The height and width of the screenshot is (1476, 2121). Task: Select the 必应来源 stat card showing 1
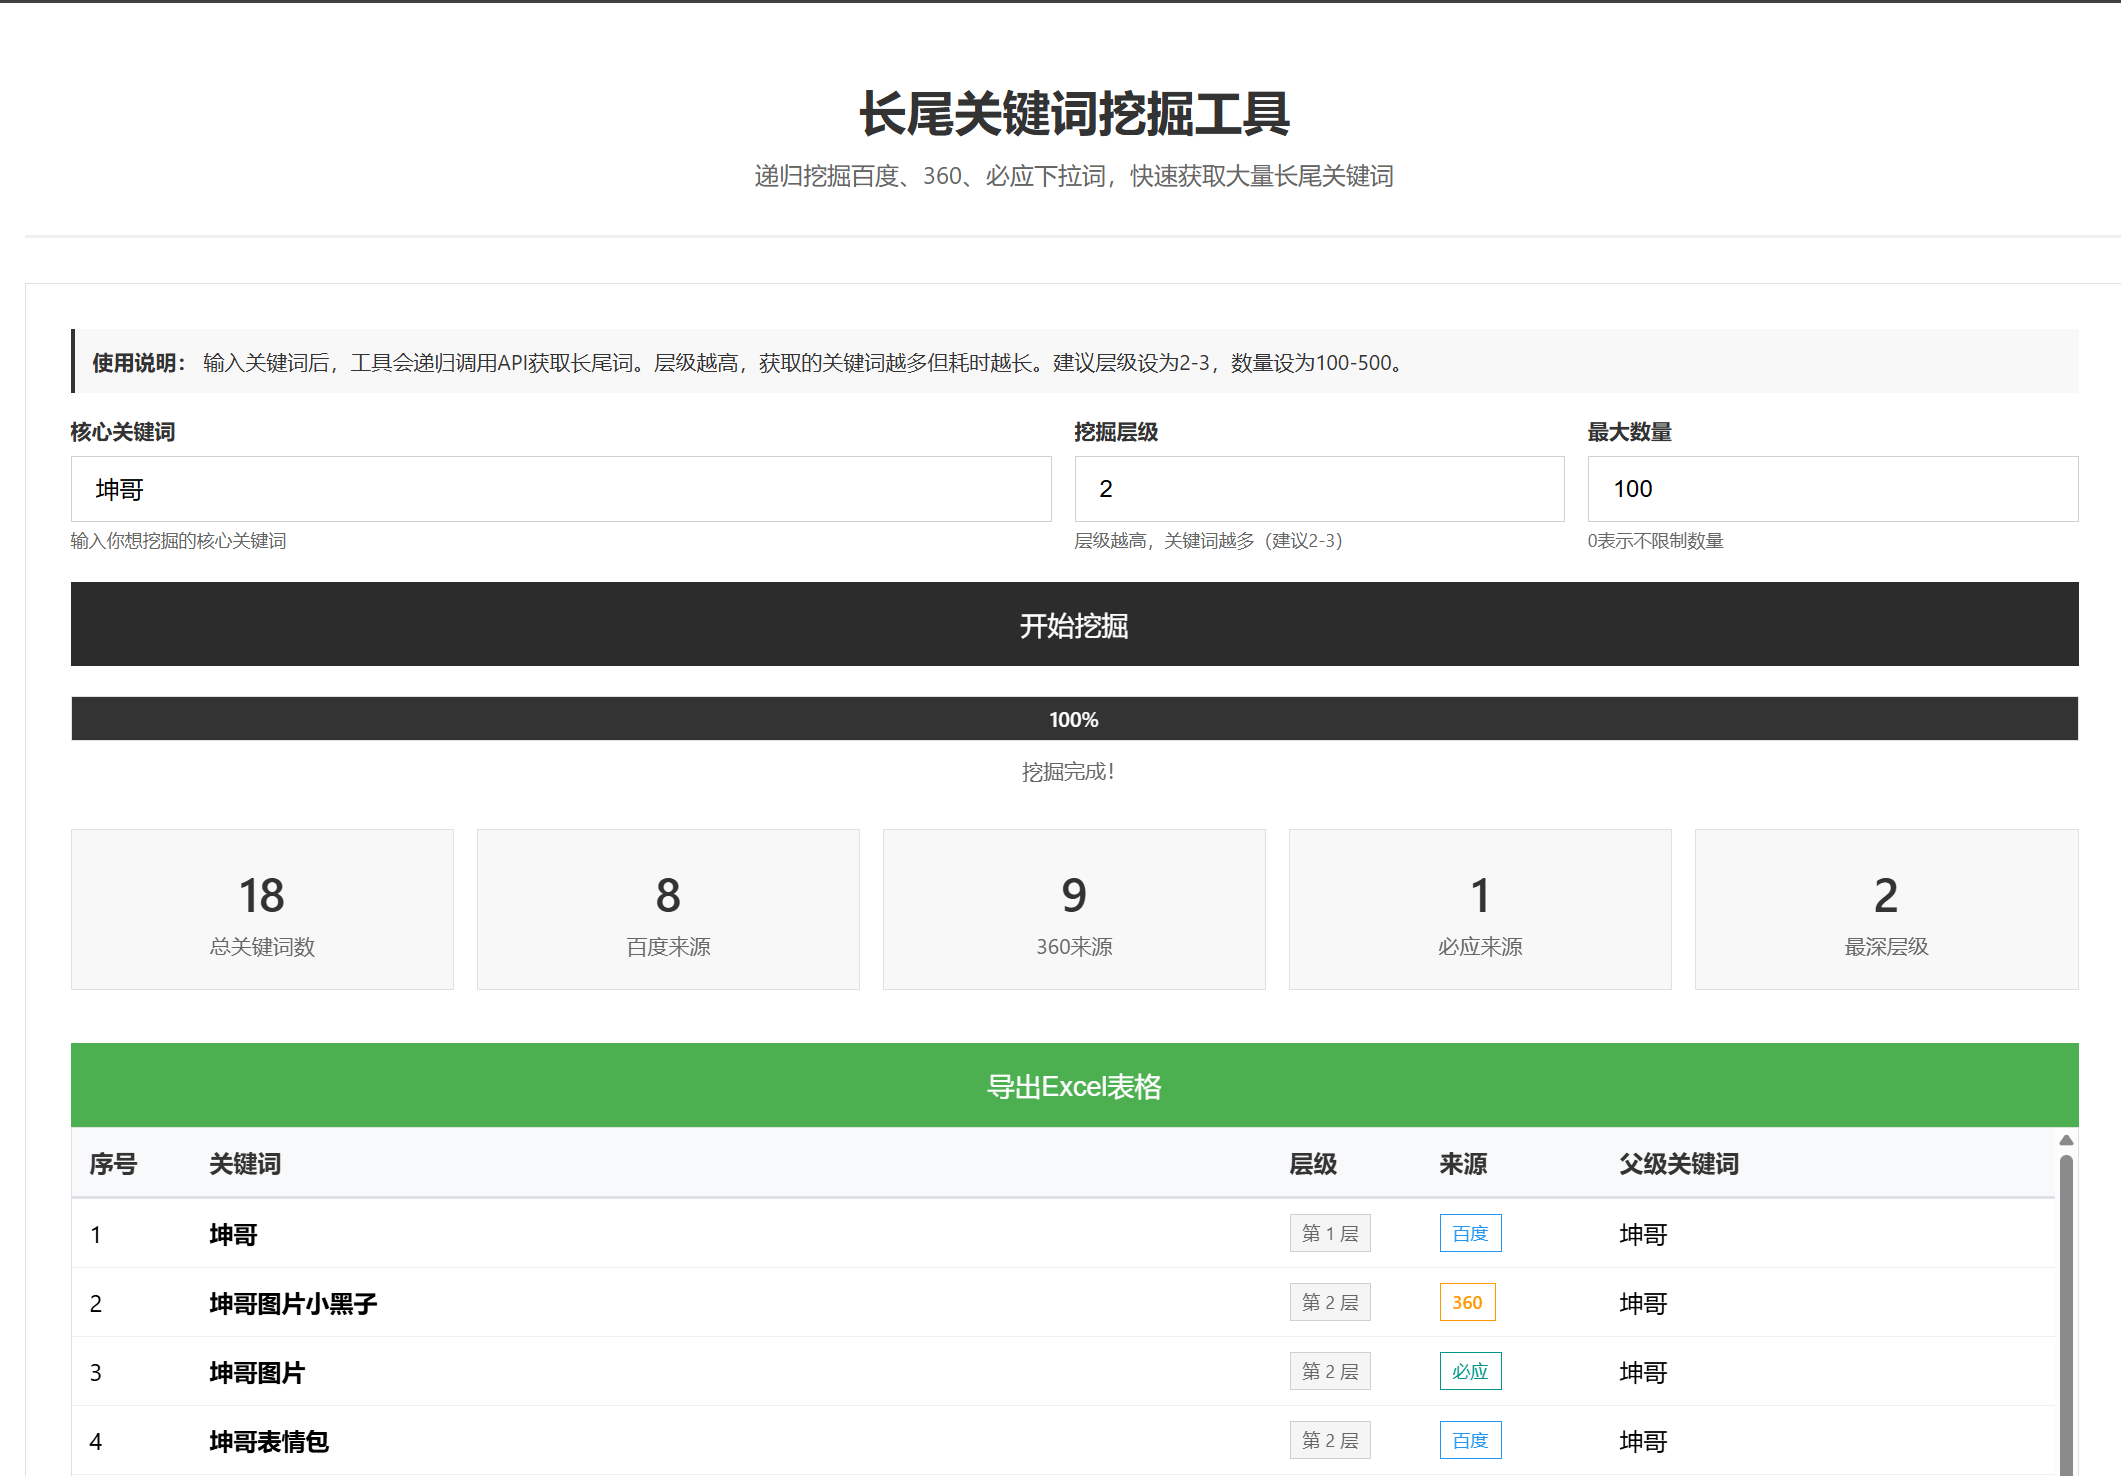click(x=1480, y=909)
